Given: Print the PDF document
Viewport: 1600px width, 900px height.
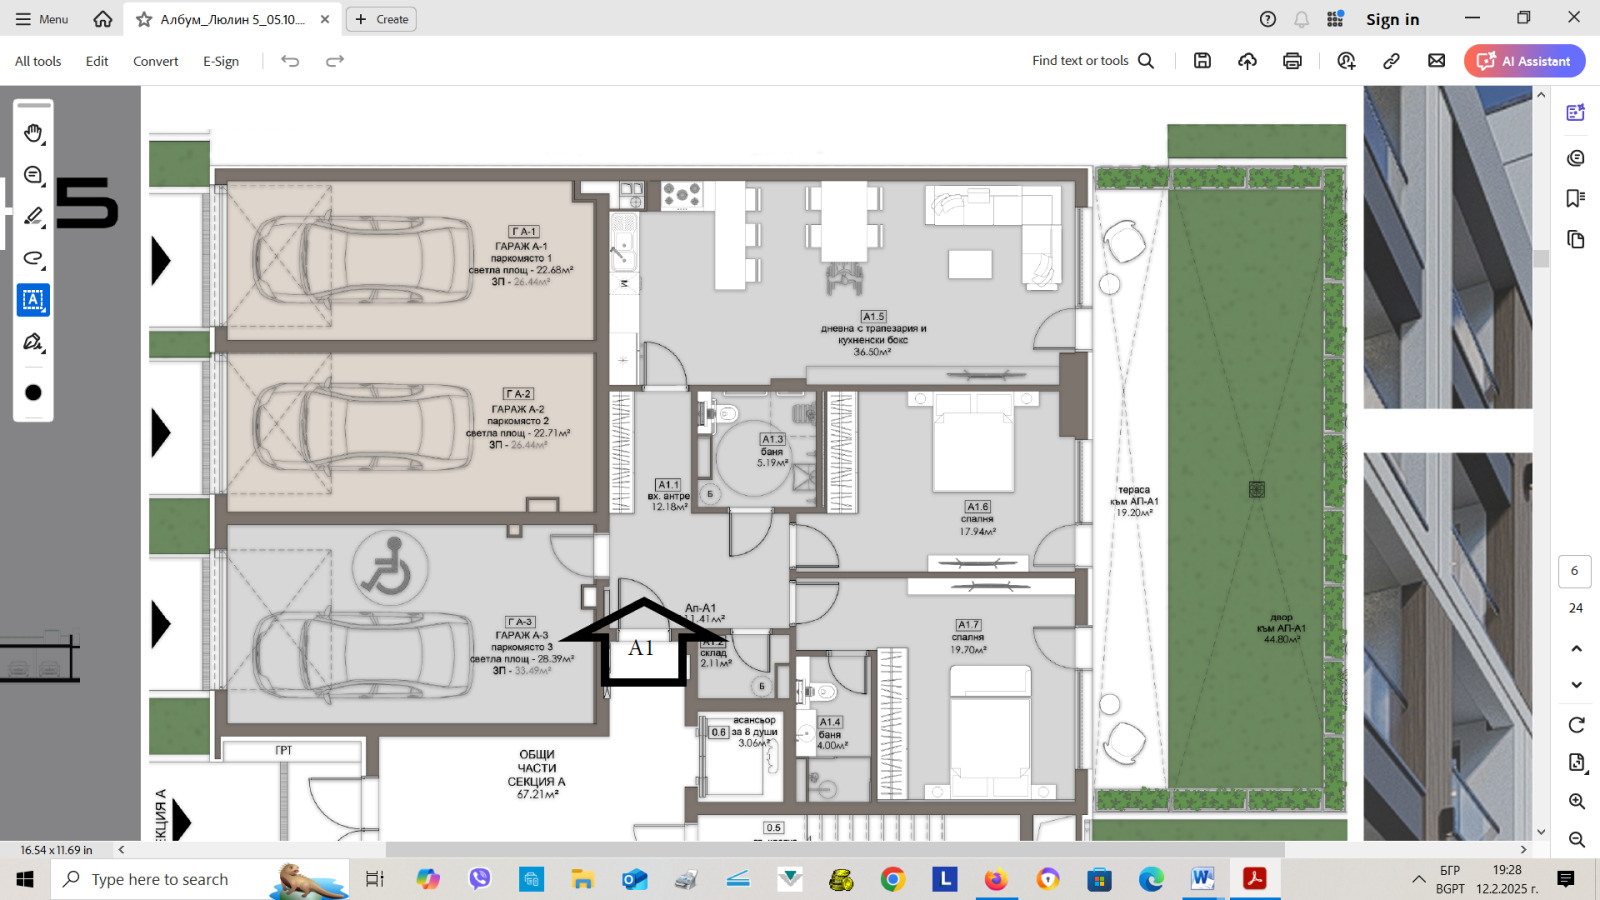Looking at the screenshot, I should [x=1292, y=61].
